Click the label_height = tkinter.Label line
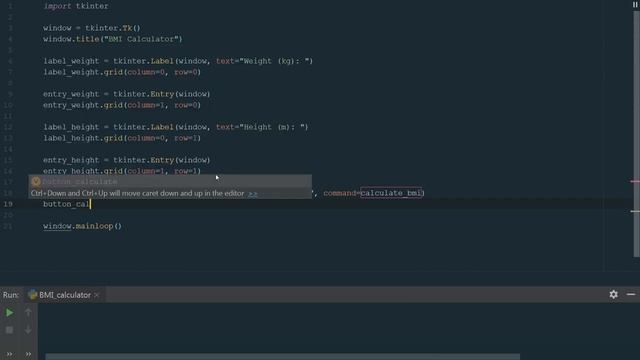 [176, 127]
